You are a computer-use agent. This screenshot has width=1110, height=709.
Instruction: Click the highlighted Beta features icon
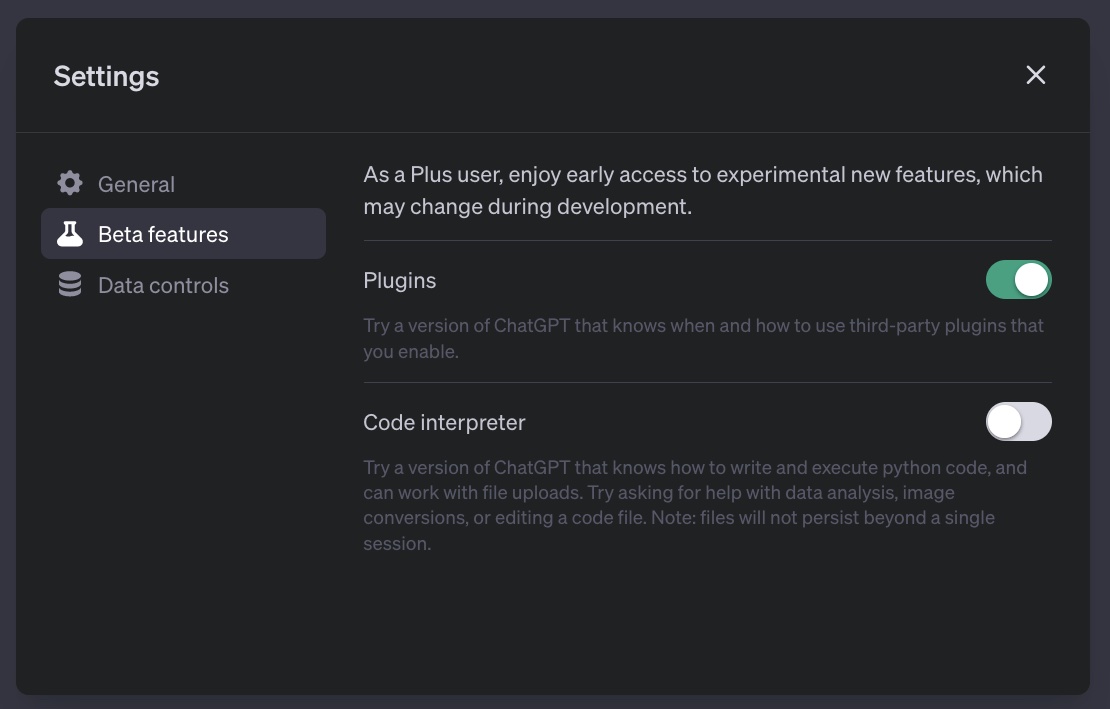click(x=69, y=233)
